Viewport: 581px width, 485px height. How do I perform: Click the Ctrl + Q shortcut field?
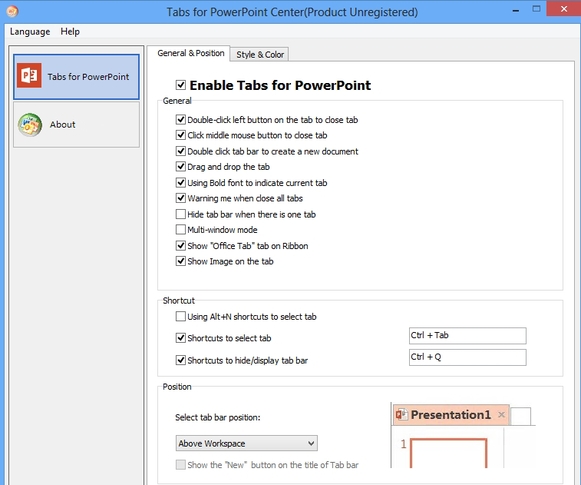(x=468, y=357)
